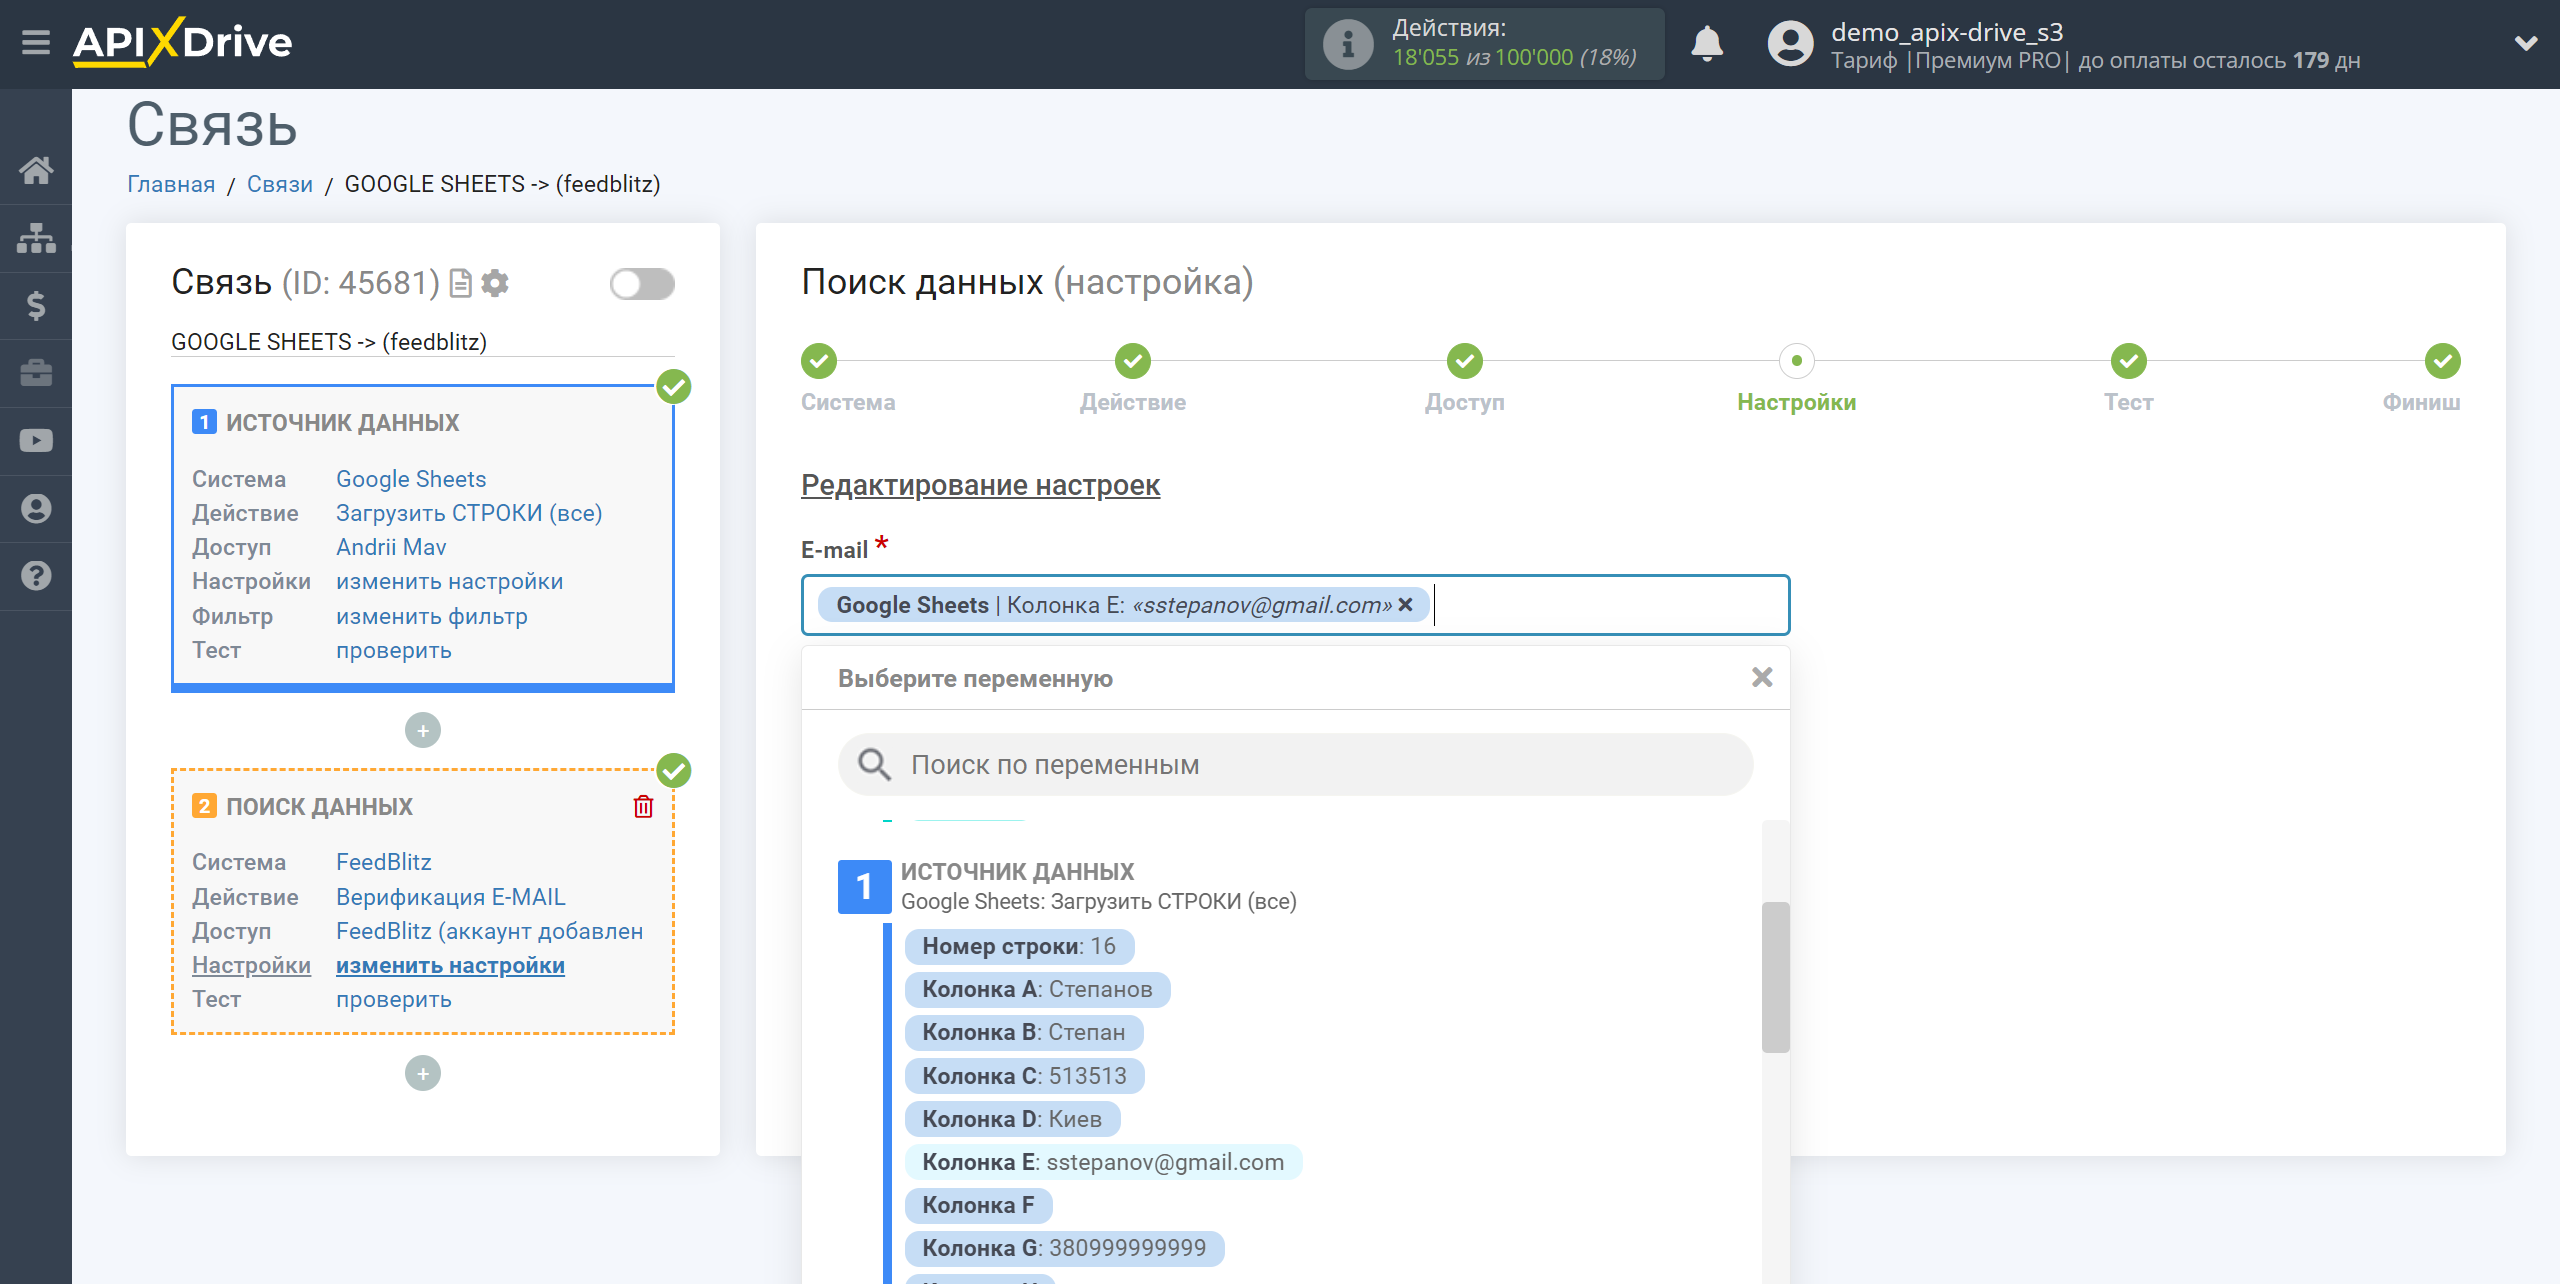Close the variable picker panel
The width and height of the screenshot is (2560, 1284).
pos(1762,678)
